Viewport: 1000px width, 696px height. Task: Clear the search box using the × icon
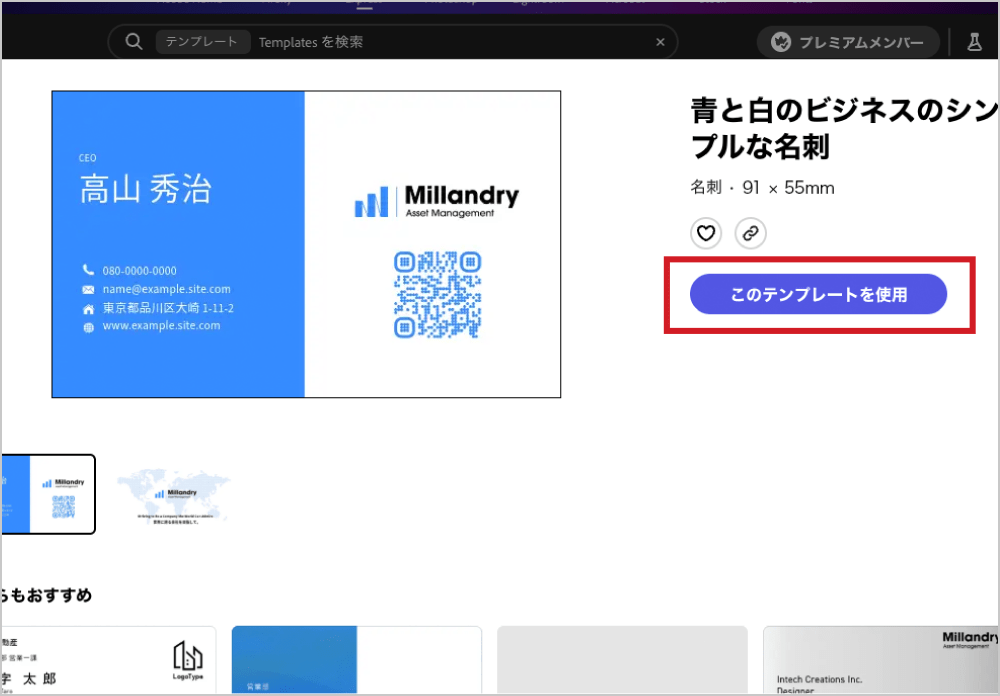(x=660, y=41)
